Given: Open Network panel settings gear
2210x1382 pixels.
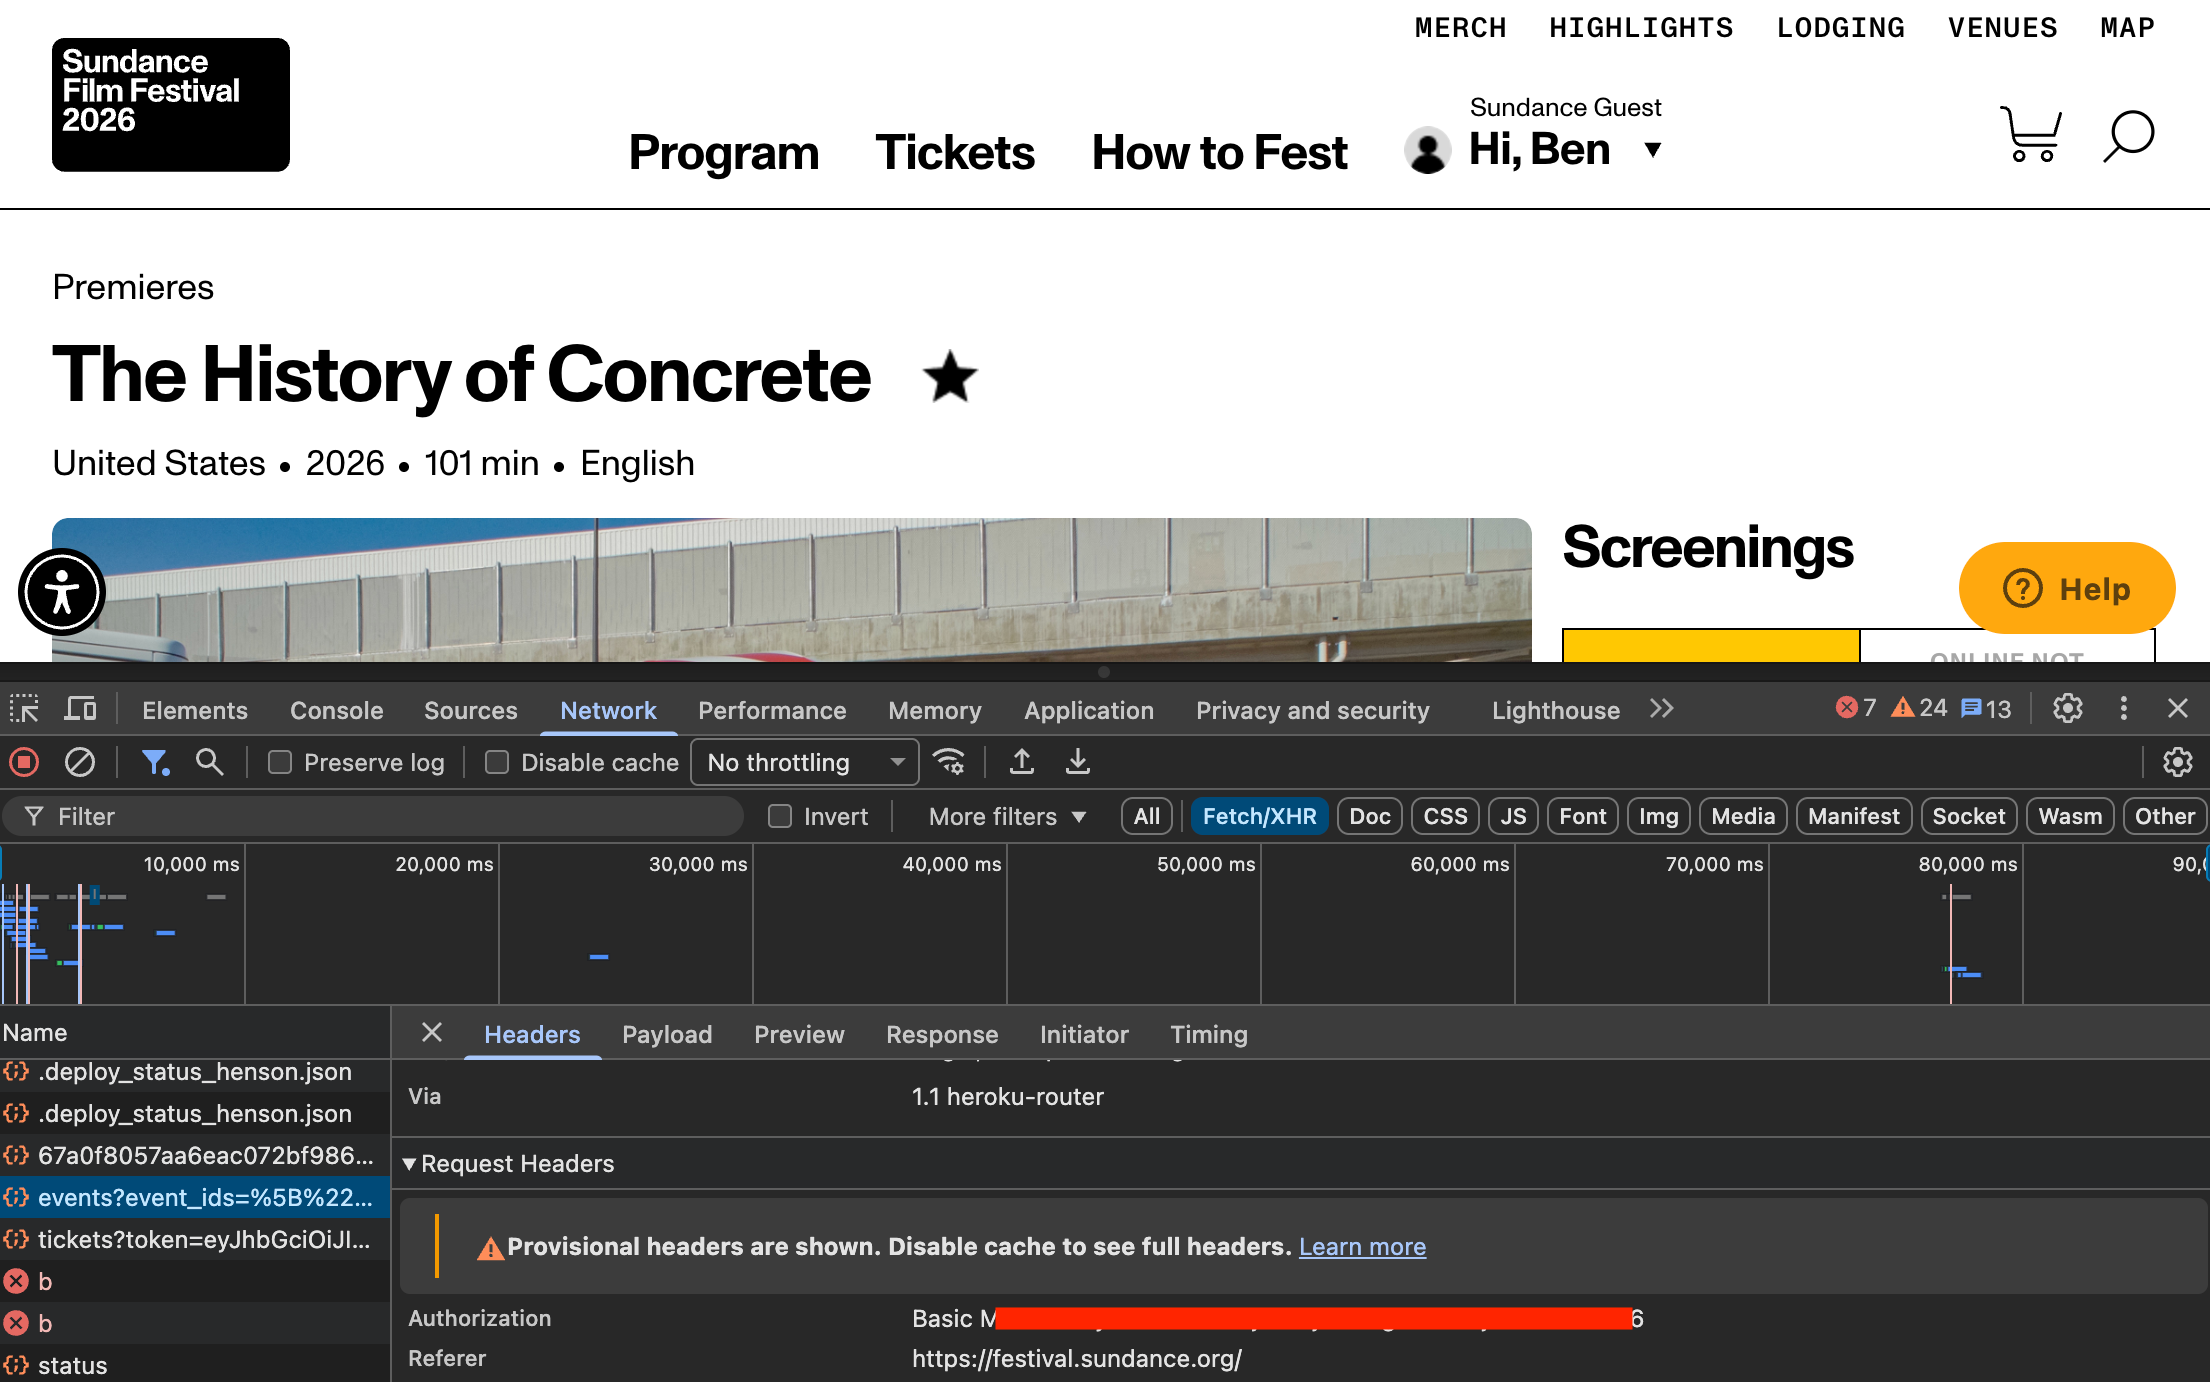Looking at the screenshot, I should [2177, 762].
